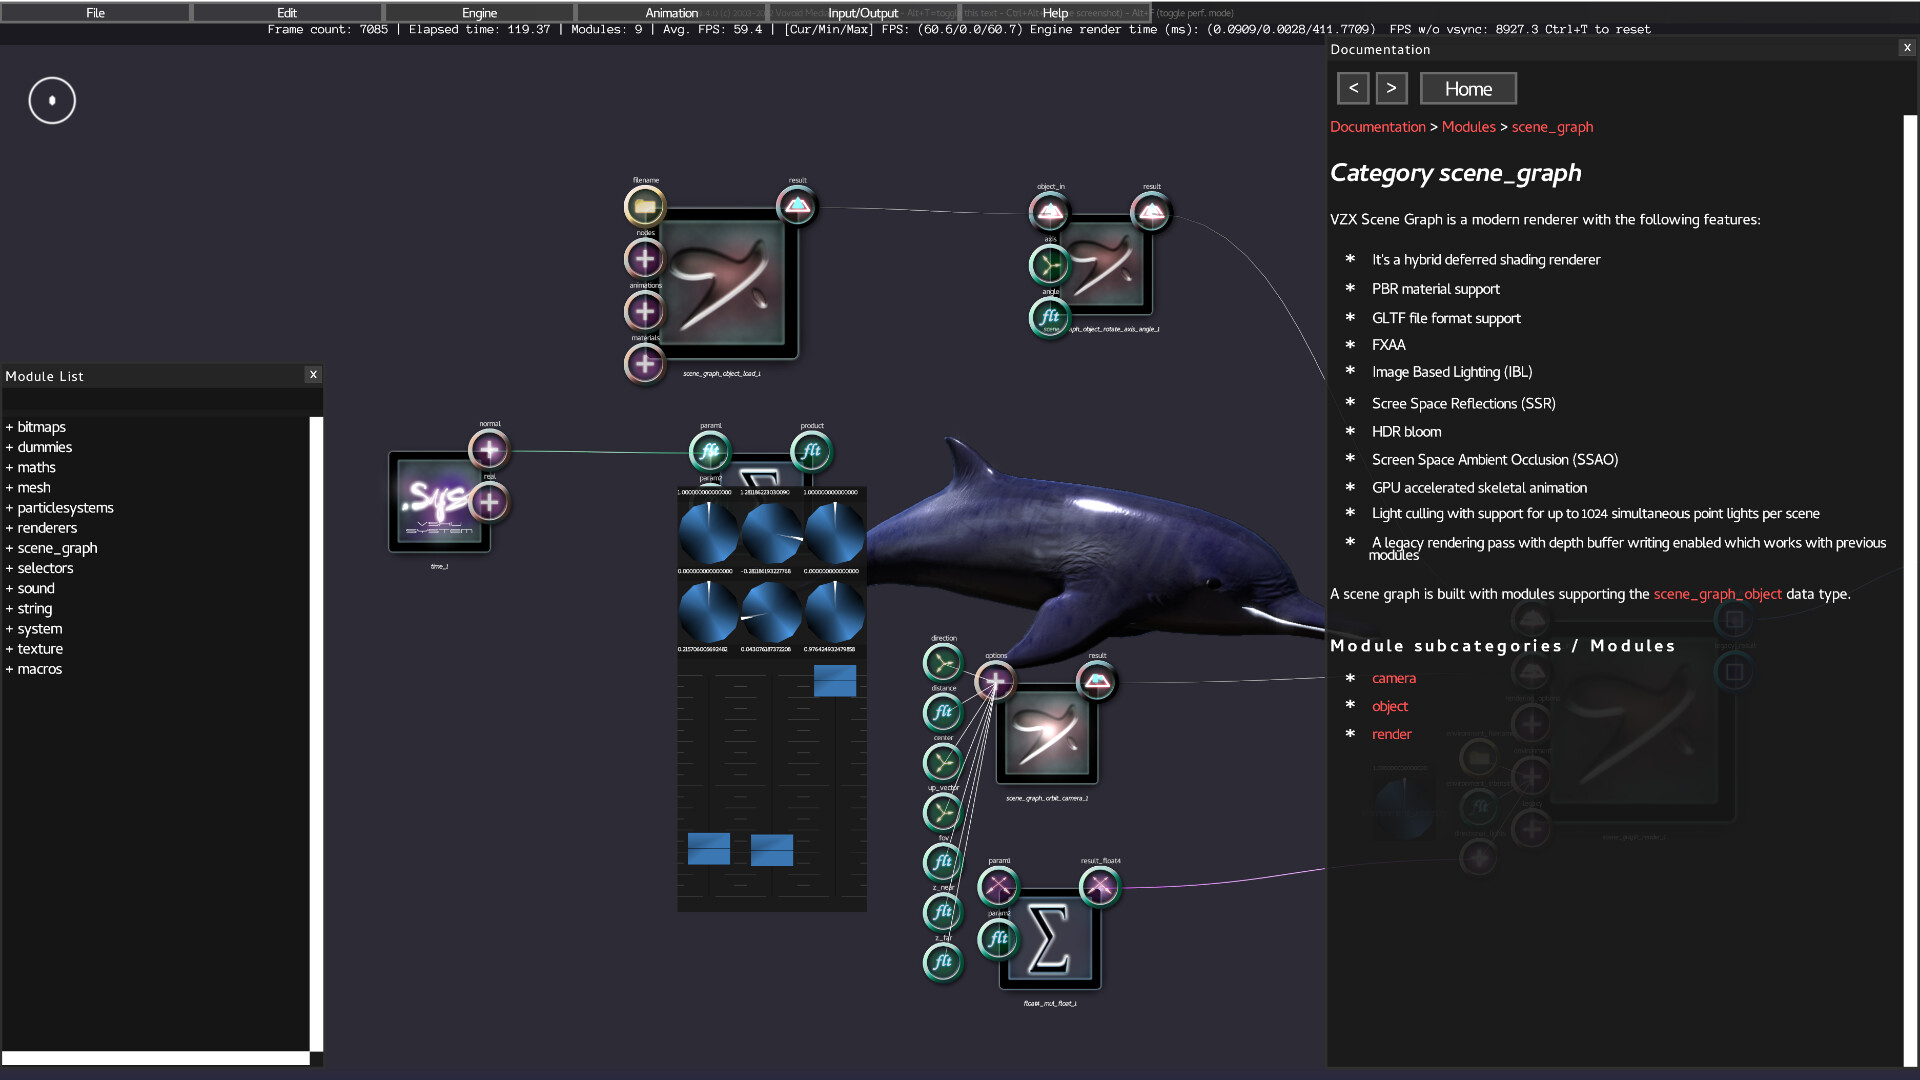
Task: Select the result anchor of scene_graph_object_load_1
Action: (797, 205)
